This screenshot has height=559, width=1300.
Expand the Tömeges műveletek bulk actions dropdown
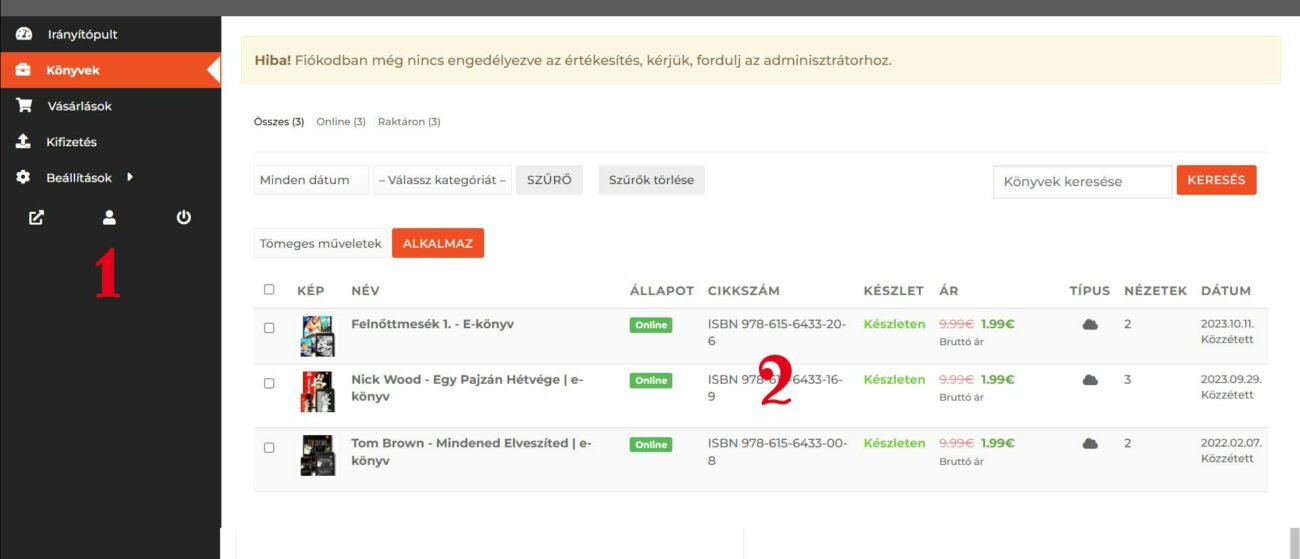click(x=320, y=243)
